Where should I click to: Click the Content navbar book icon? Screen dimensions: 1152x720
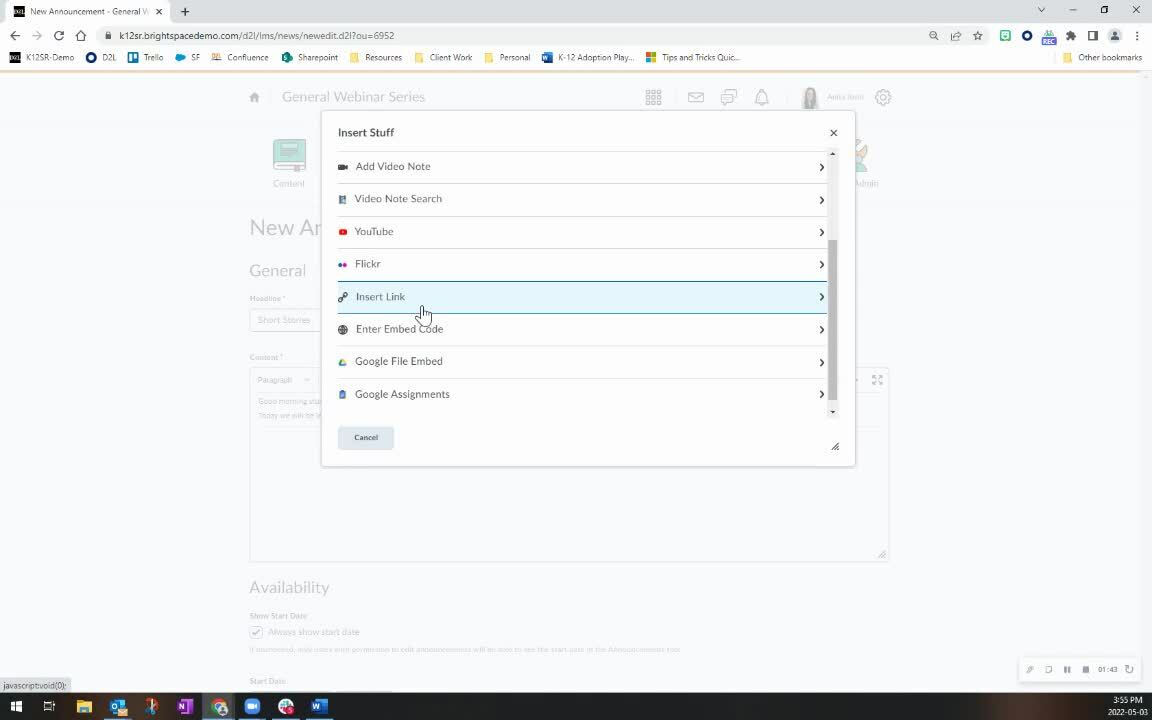point(289,156)
